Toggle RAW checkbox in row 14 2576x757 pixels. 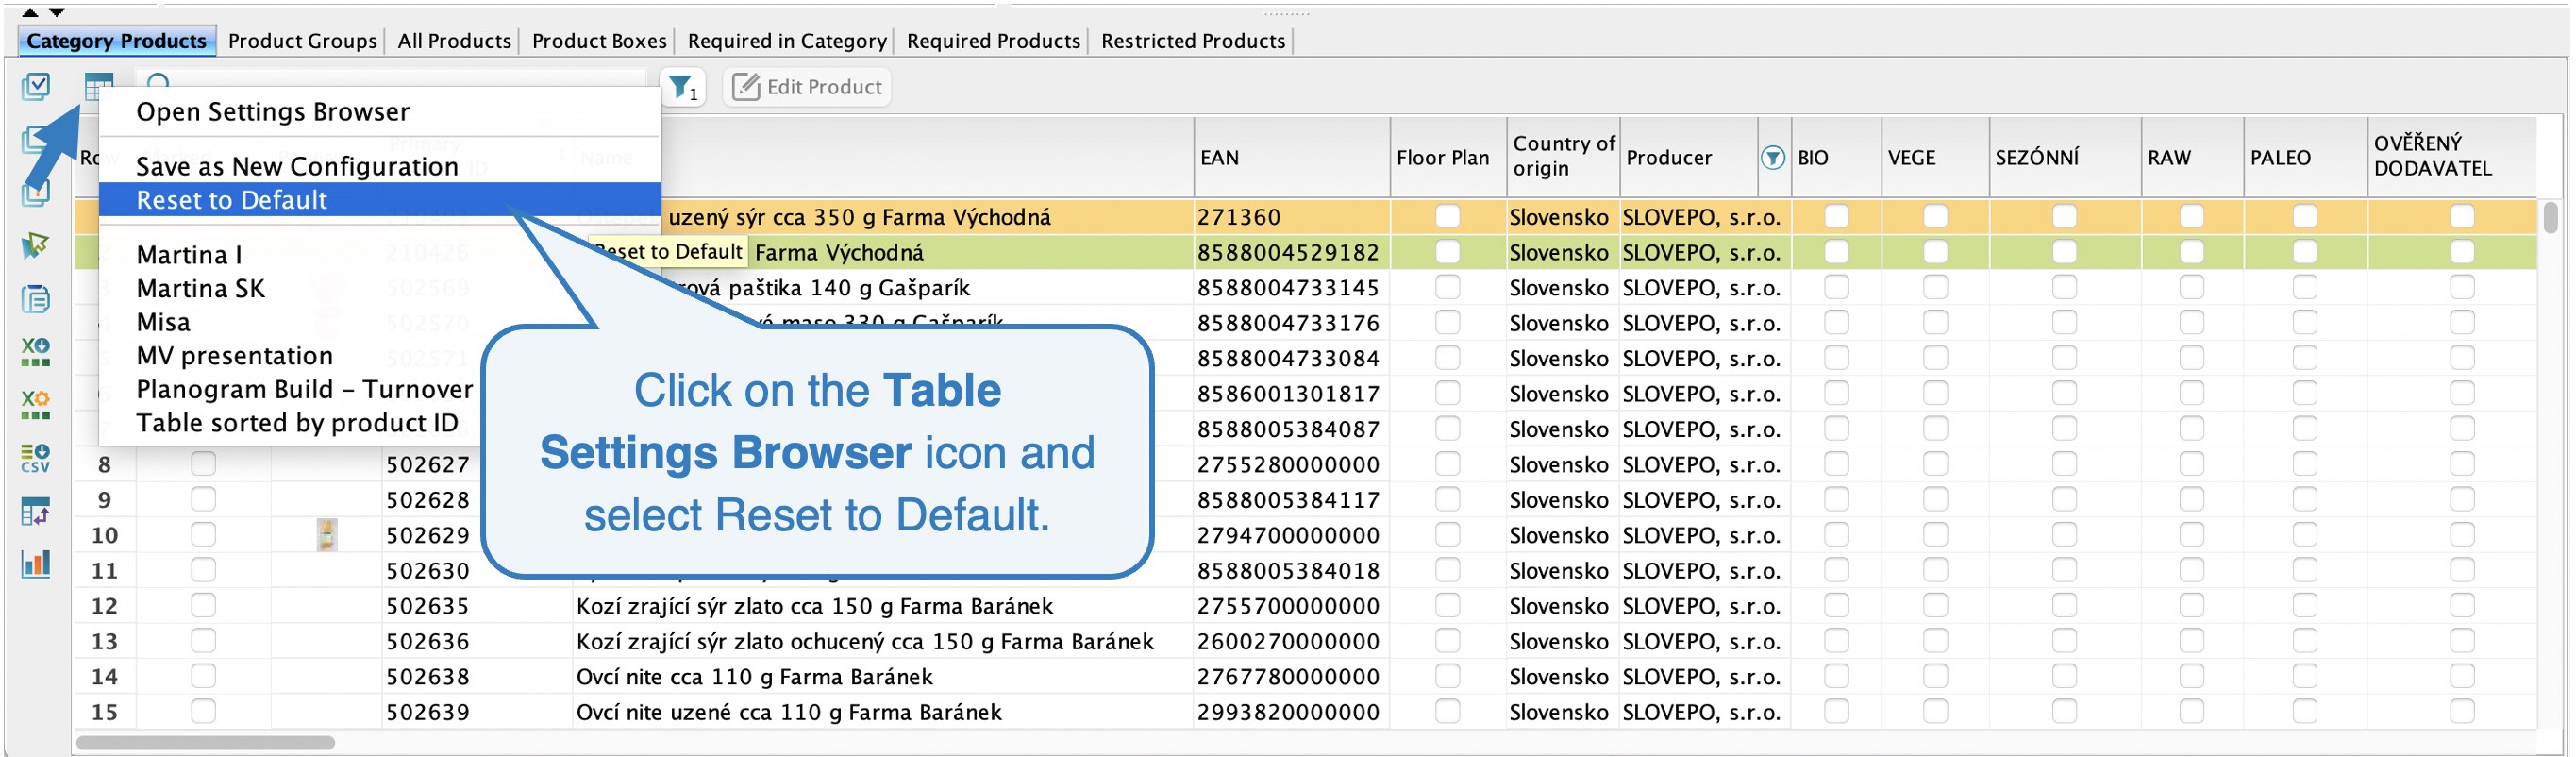(x=2191, y=676)
